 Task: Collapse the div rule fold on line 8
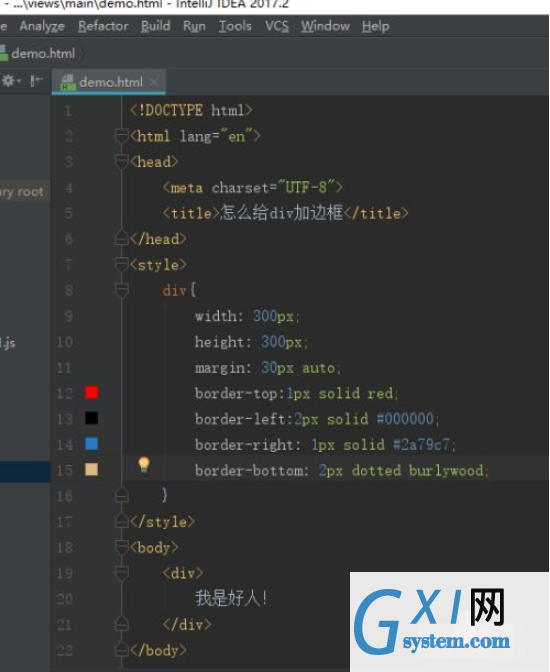122,290
